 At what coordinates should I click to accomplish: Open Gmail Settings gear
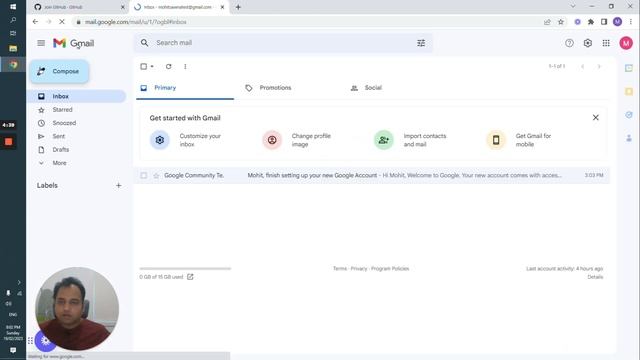[x=587, y=43]
